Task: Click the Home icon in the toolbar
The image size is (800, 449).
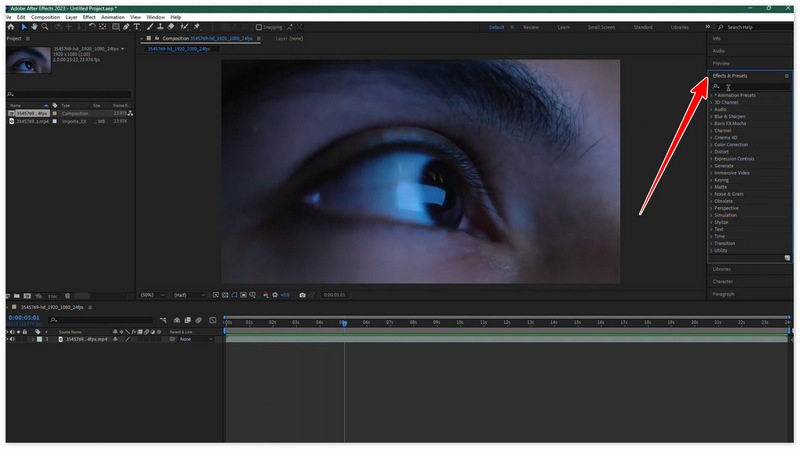Action: [11, 27]
